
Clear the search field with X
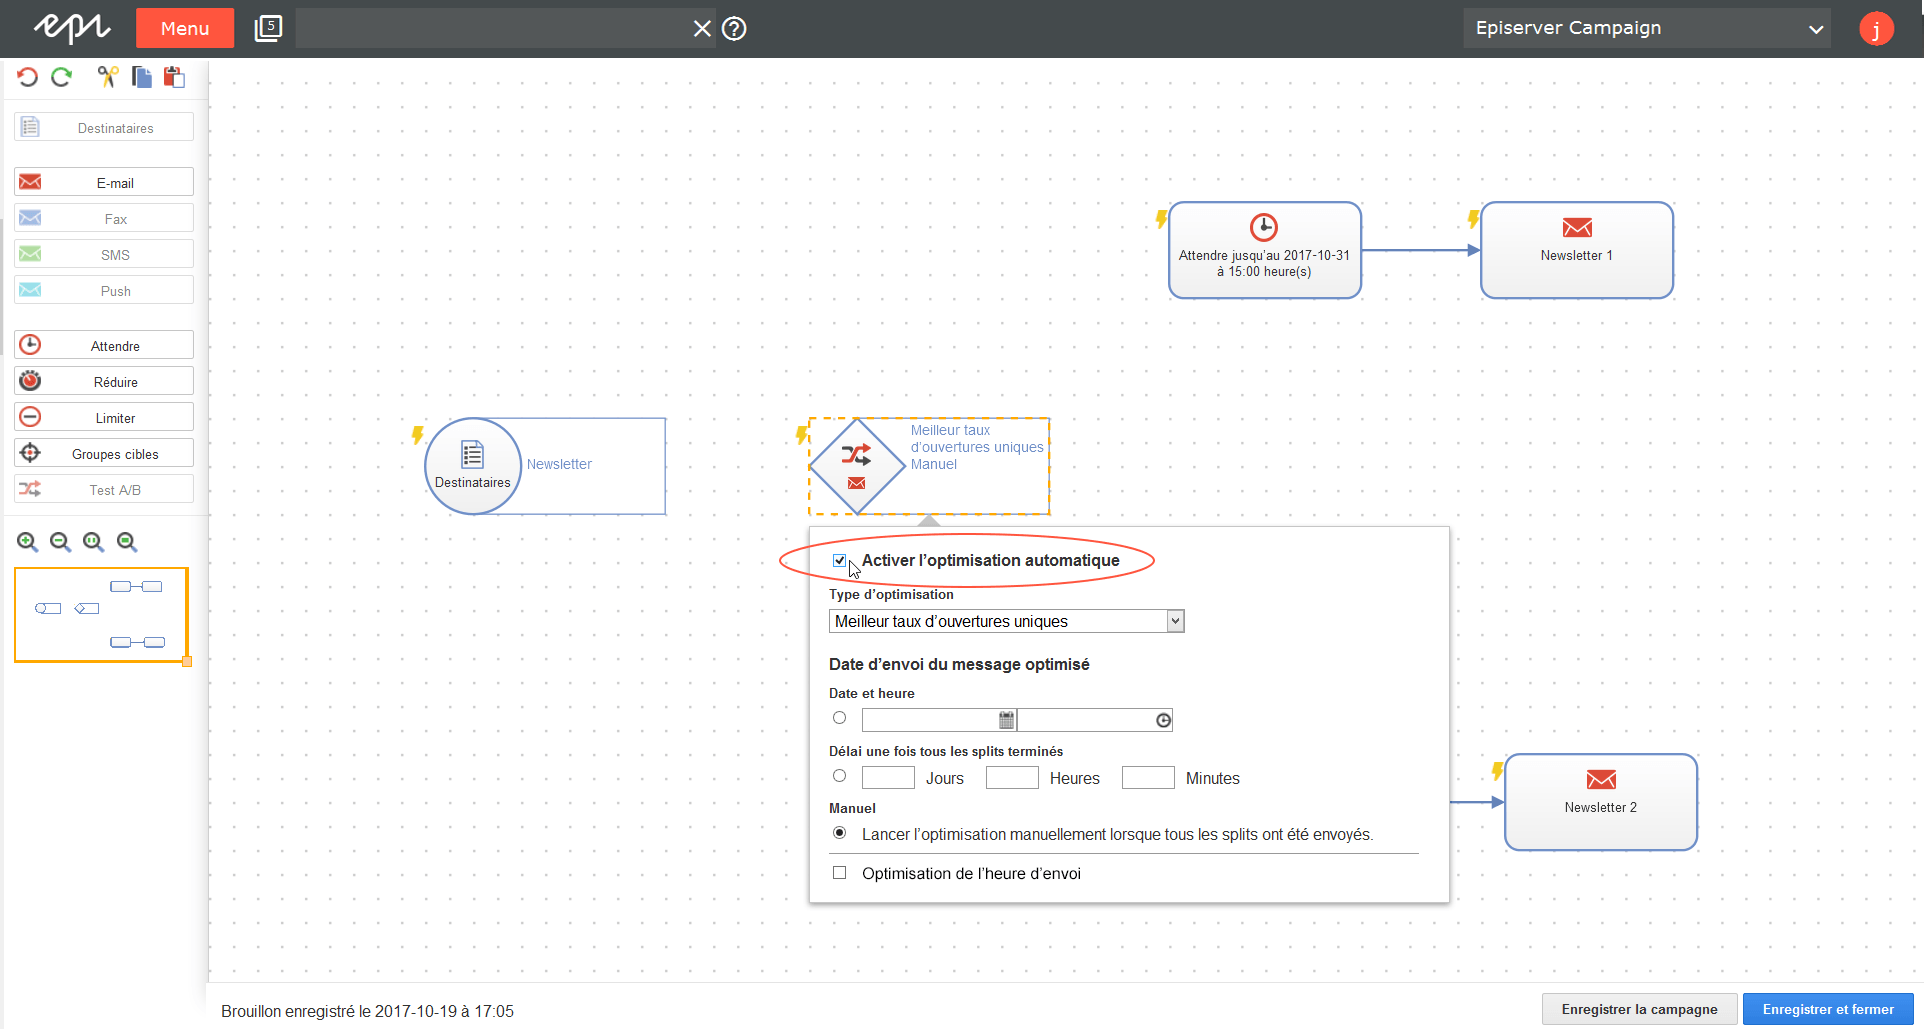pos(702,28)
